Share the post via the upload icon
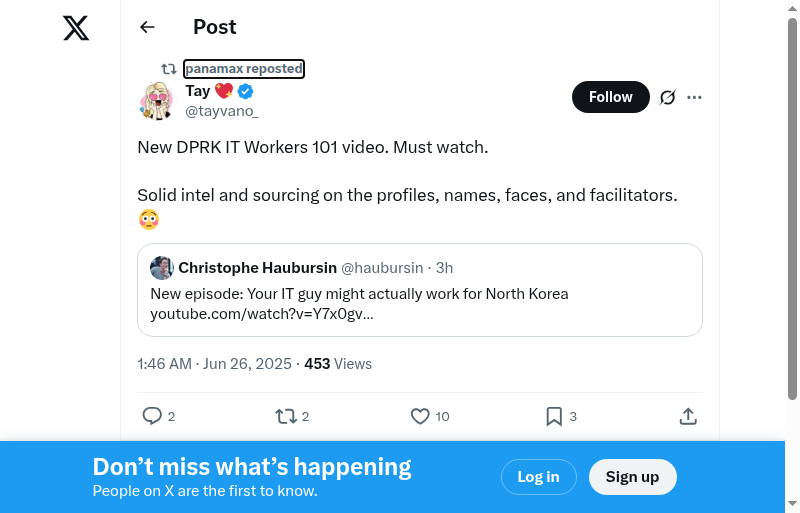The image size is (800, 513). pos(688,416)
